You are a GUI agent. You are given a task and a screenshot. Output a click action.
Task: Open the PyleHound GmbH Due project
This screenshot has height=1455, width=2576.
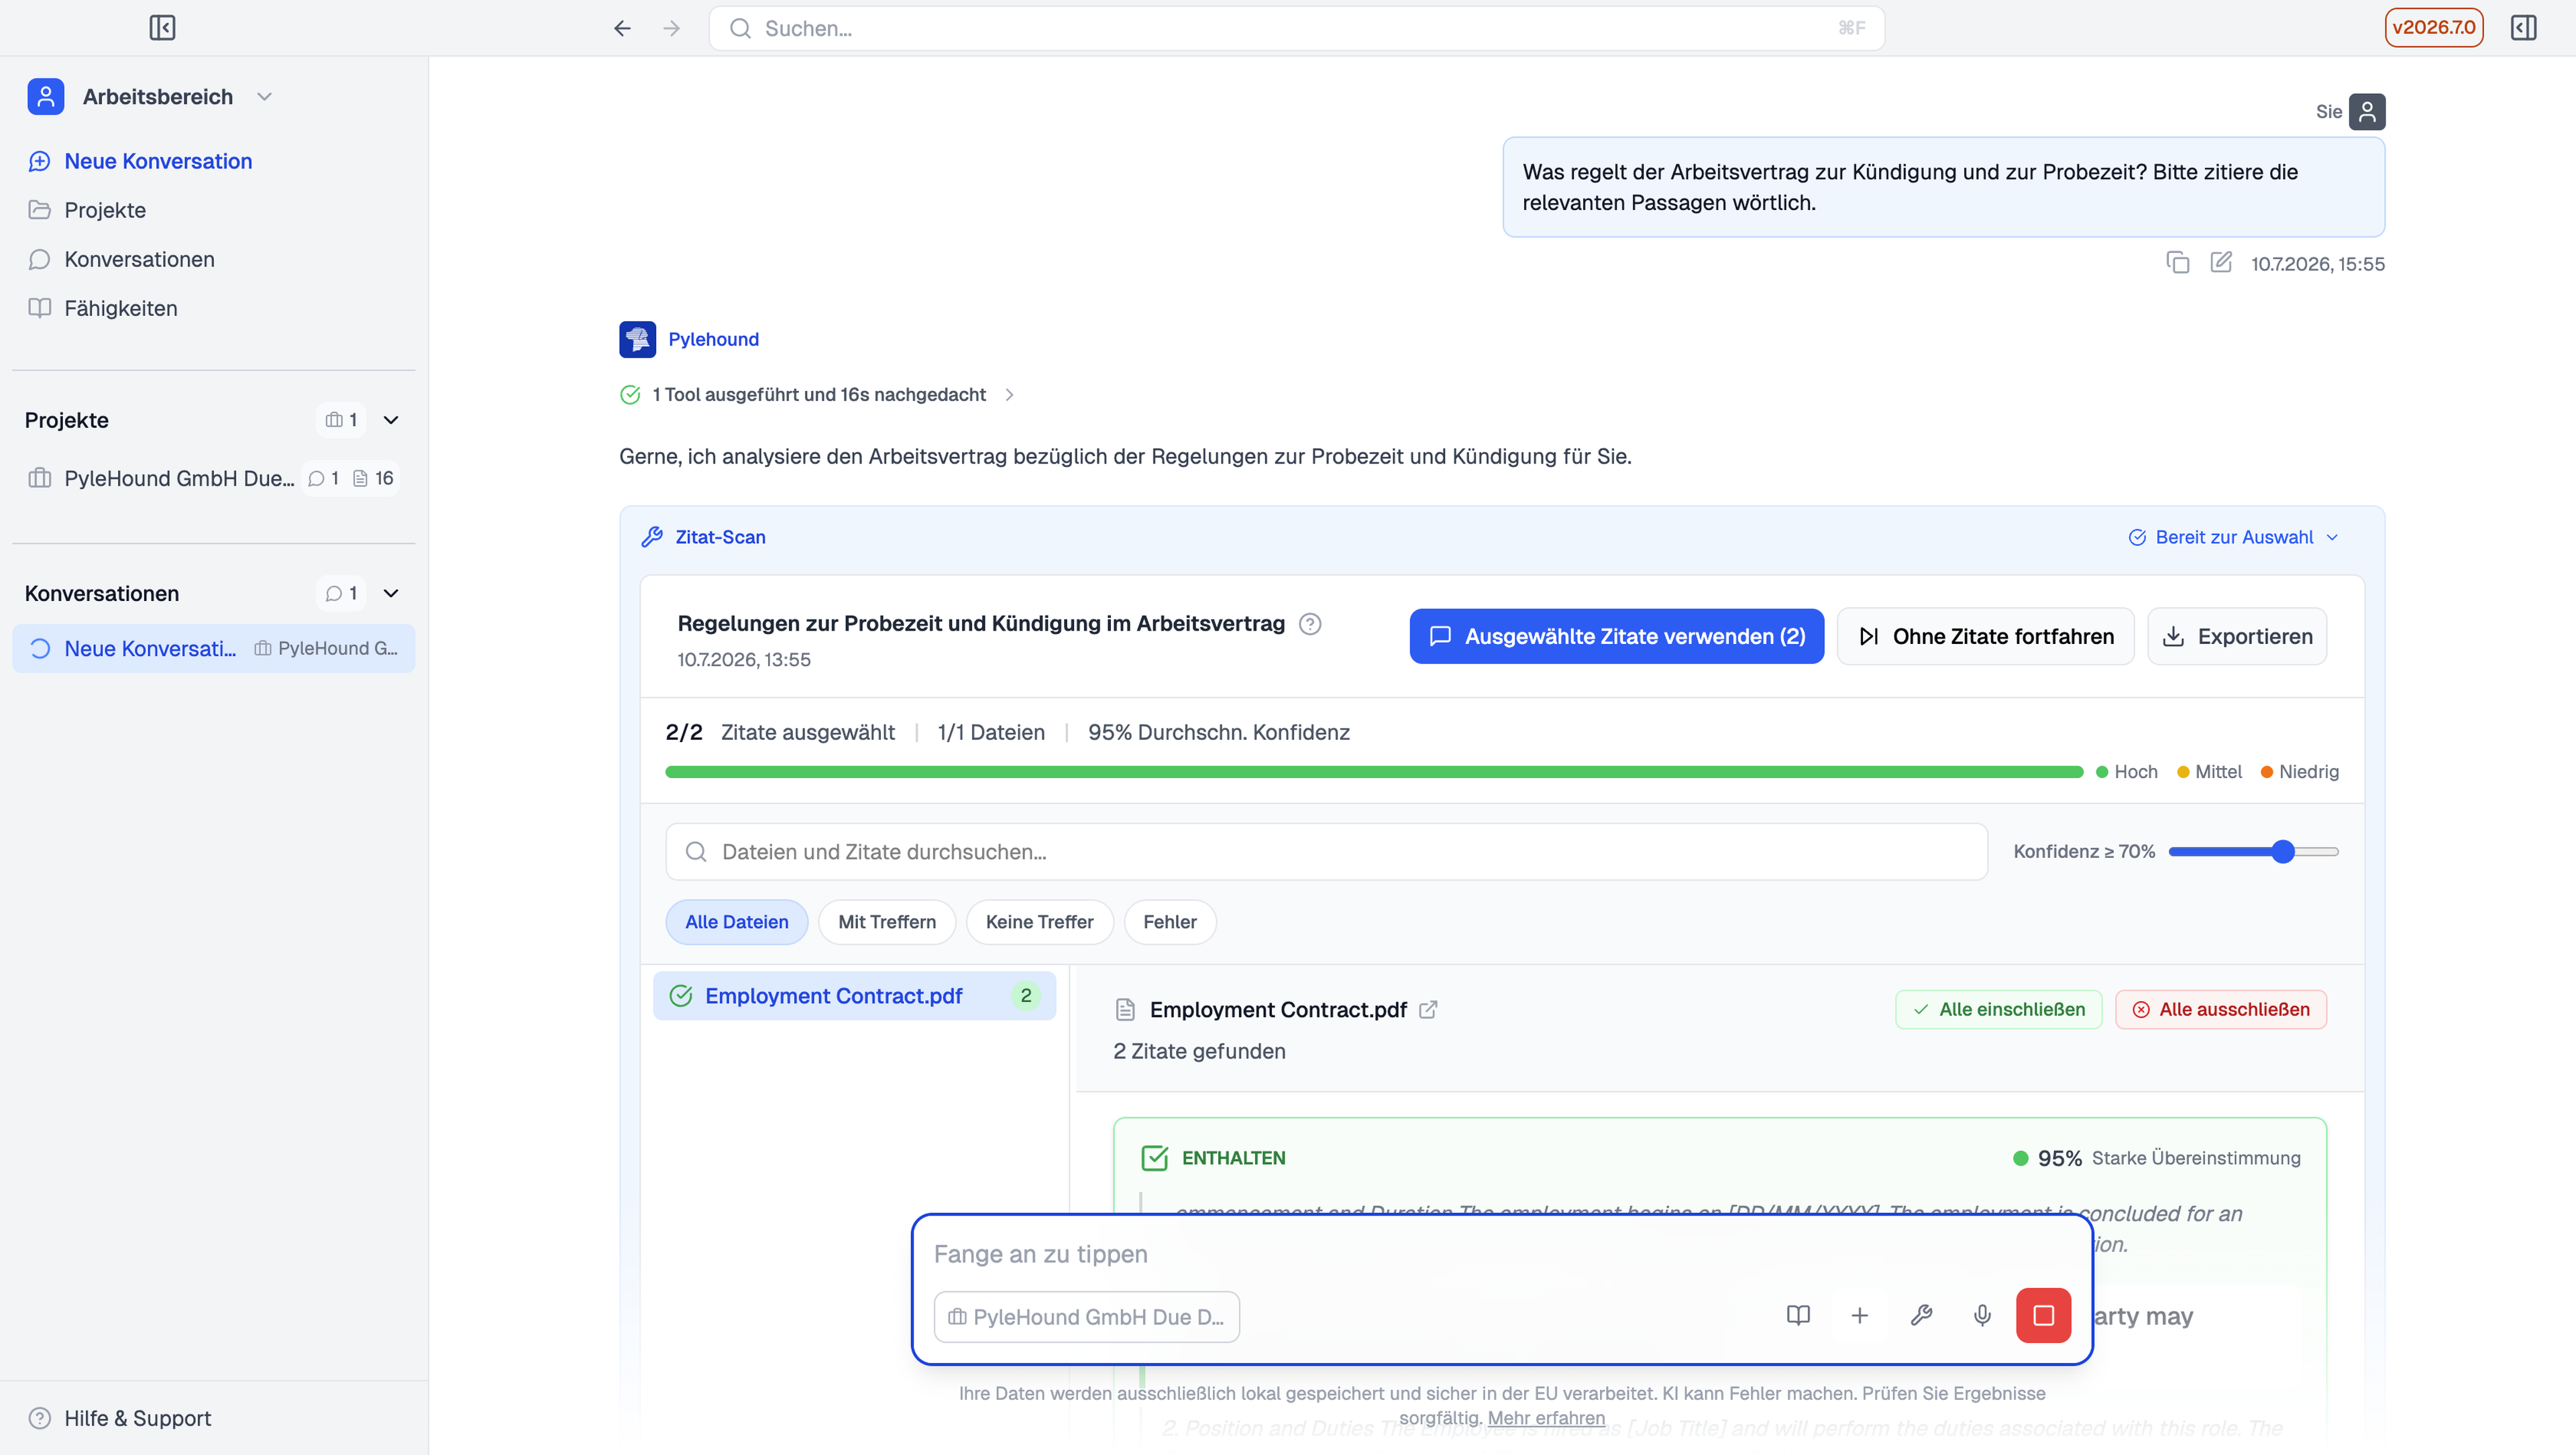[213, 478]
